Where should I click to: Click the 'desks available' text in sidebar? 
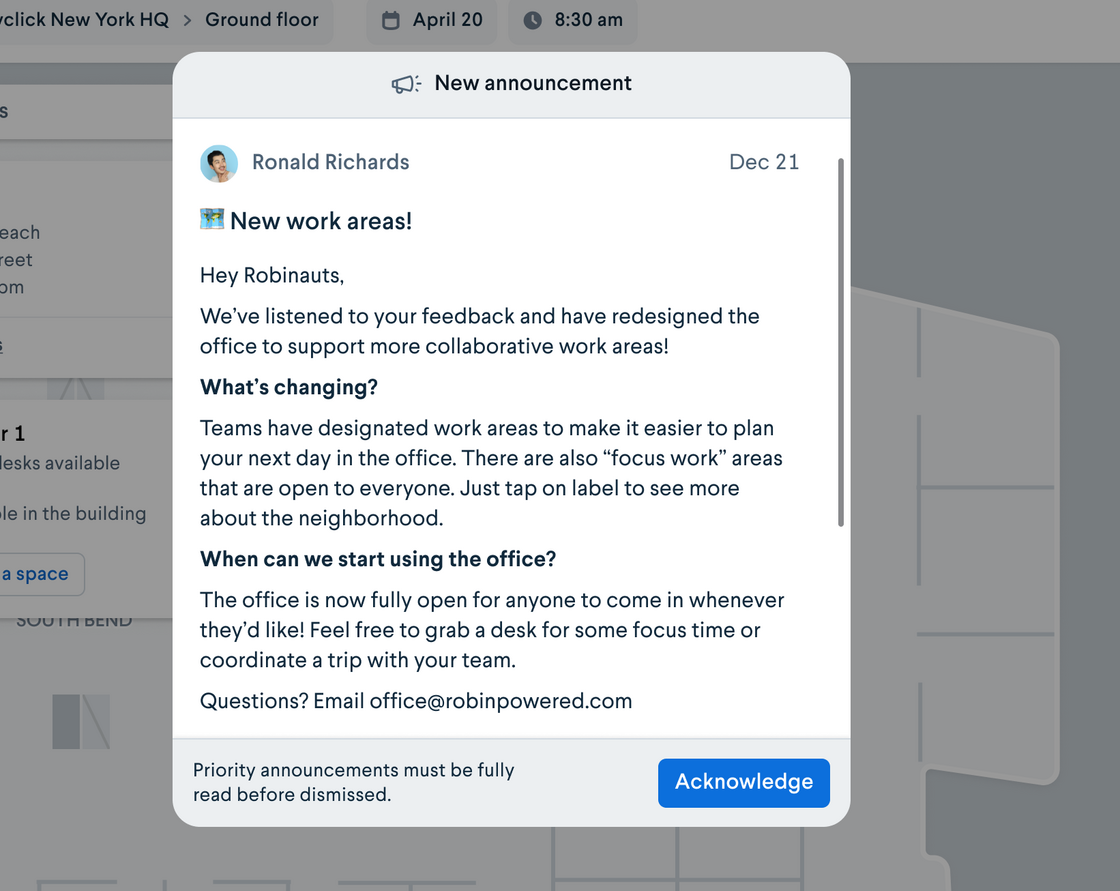[60, 463]
